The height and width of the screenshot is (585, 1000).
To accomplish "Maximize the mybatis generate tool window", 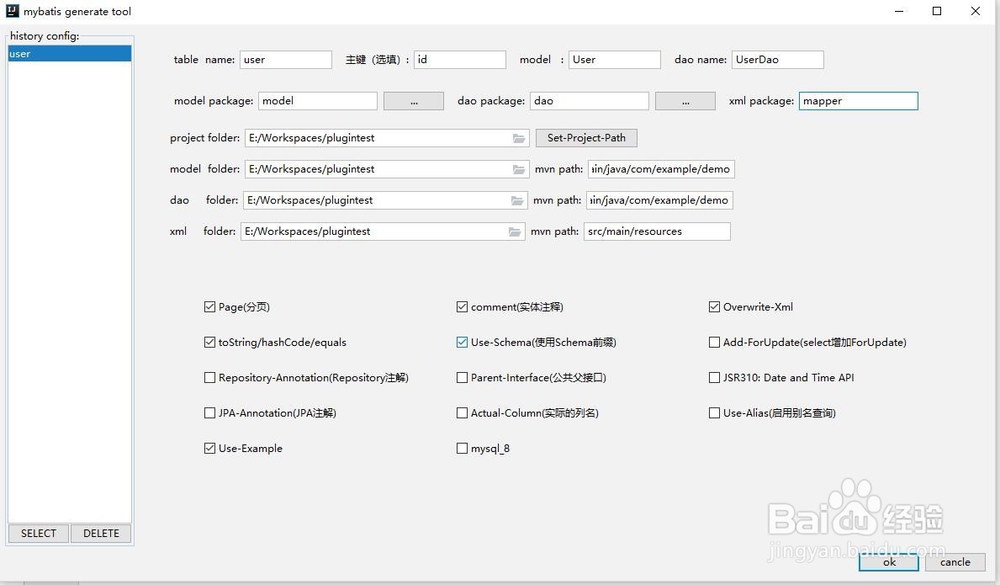I will tap(937, 11).
